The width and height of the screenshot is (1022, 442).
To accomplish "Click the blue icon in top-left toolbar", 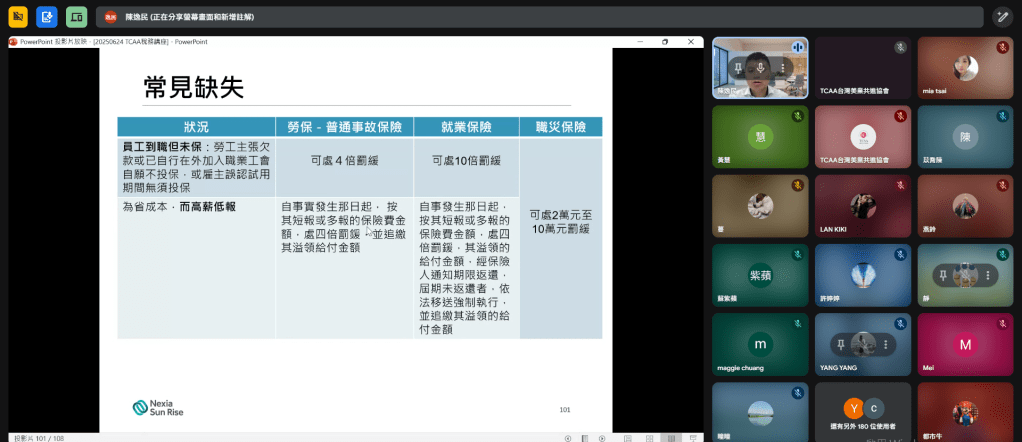I will tap(46, 17).
